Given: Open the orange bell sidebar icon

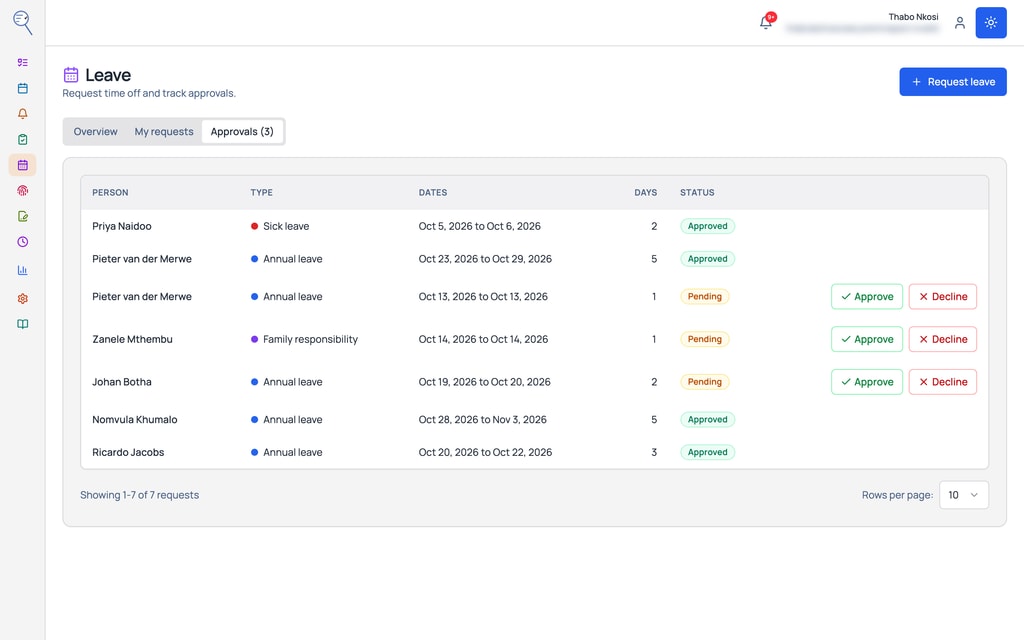Looking at the screenshot, I should tap(22, 114).
